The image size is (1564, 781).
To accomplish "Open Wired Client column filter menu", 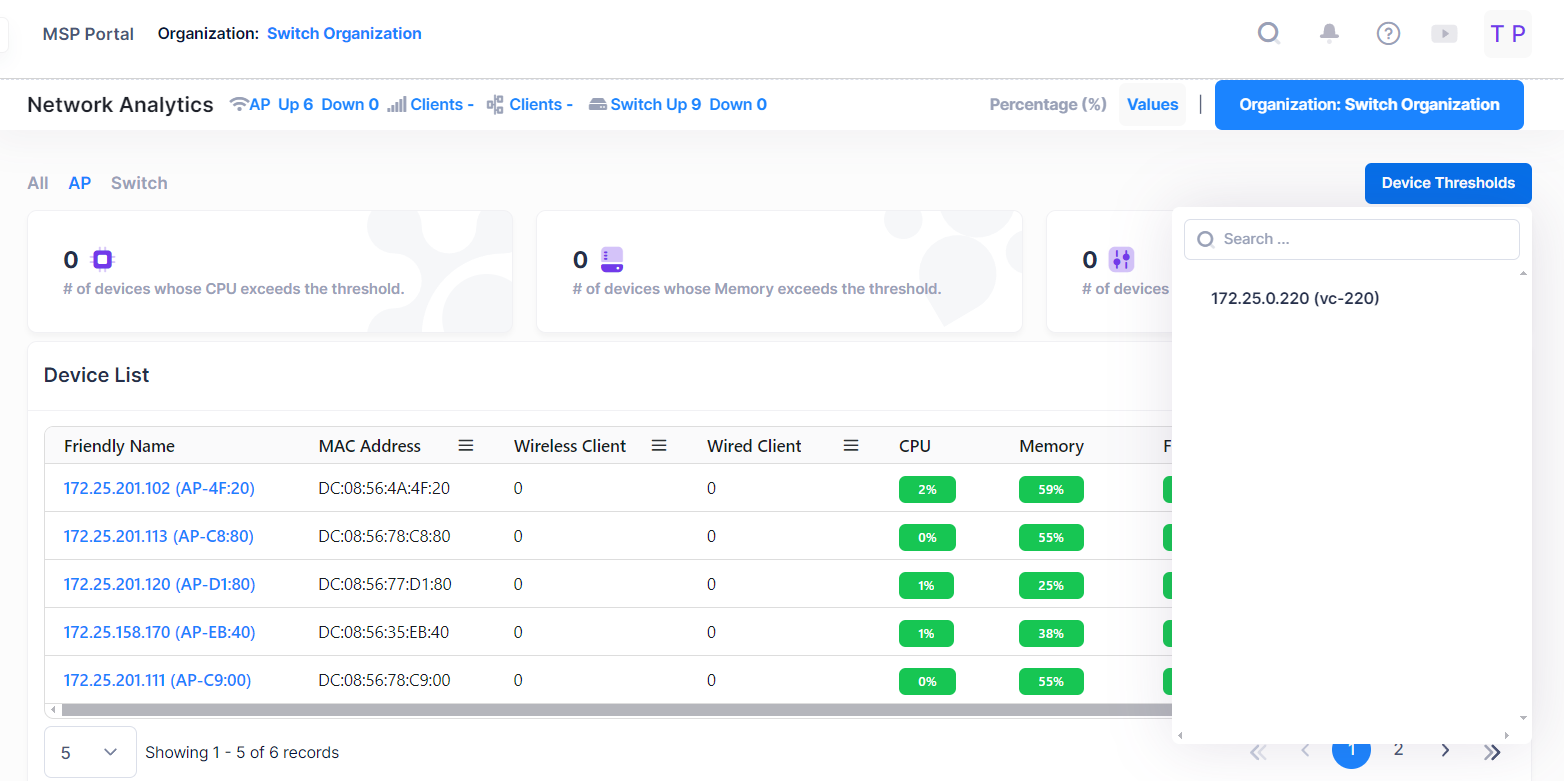I will pyautogui.click(x=851, y=445).
